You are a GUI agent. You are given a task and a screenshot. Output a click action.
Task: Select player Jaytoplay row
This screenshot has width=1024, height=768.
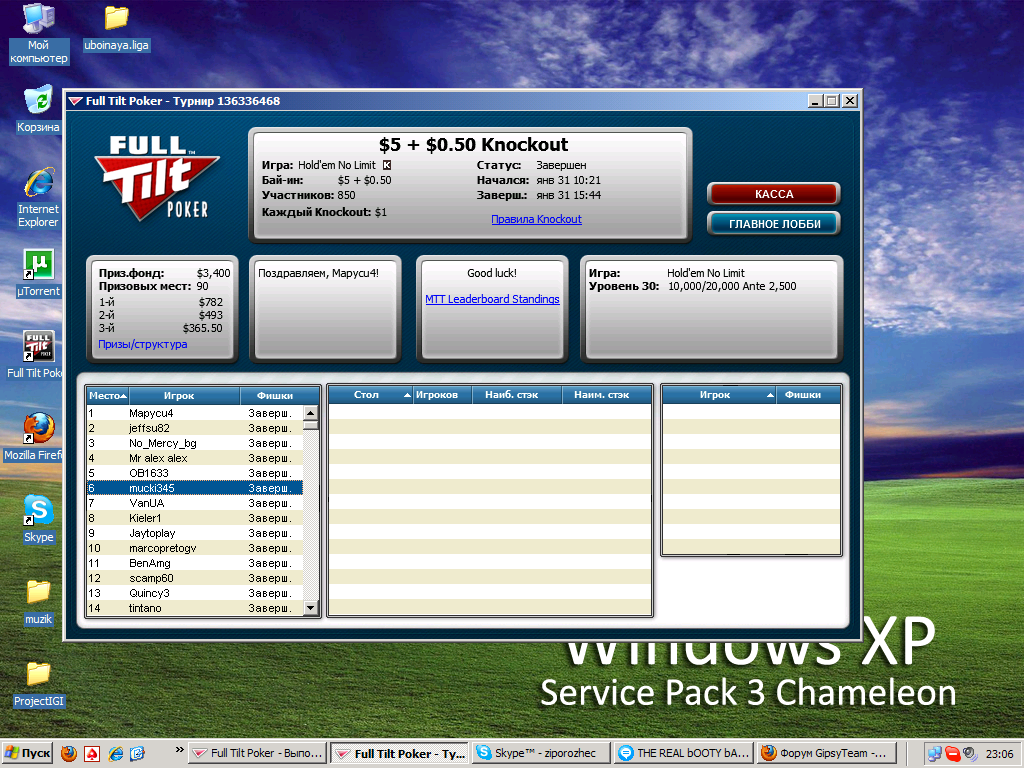(x=195, y=534)
